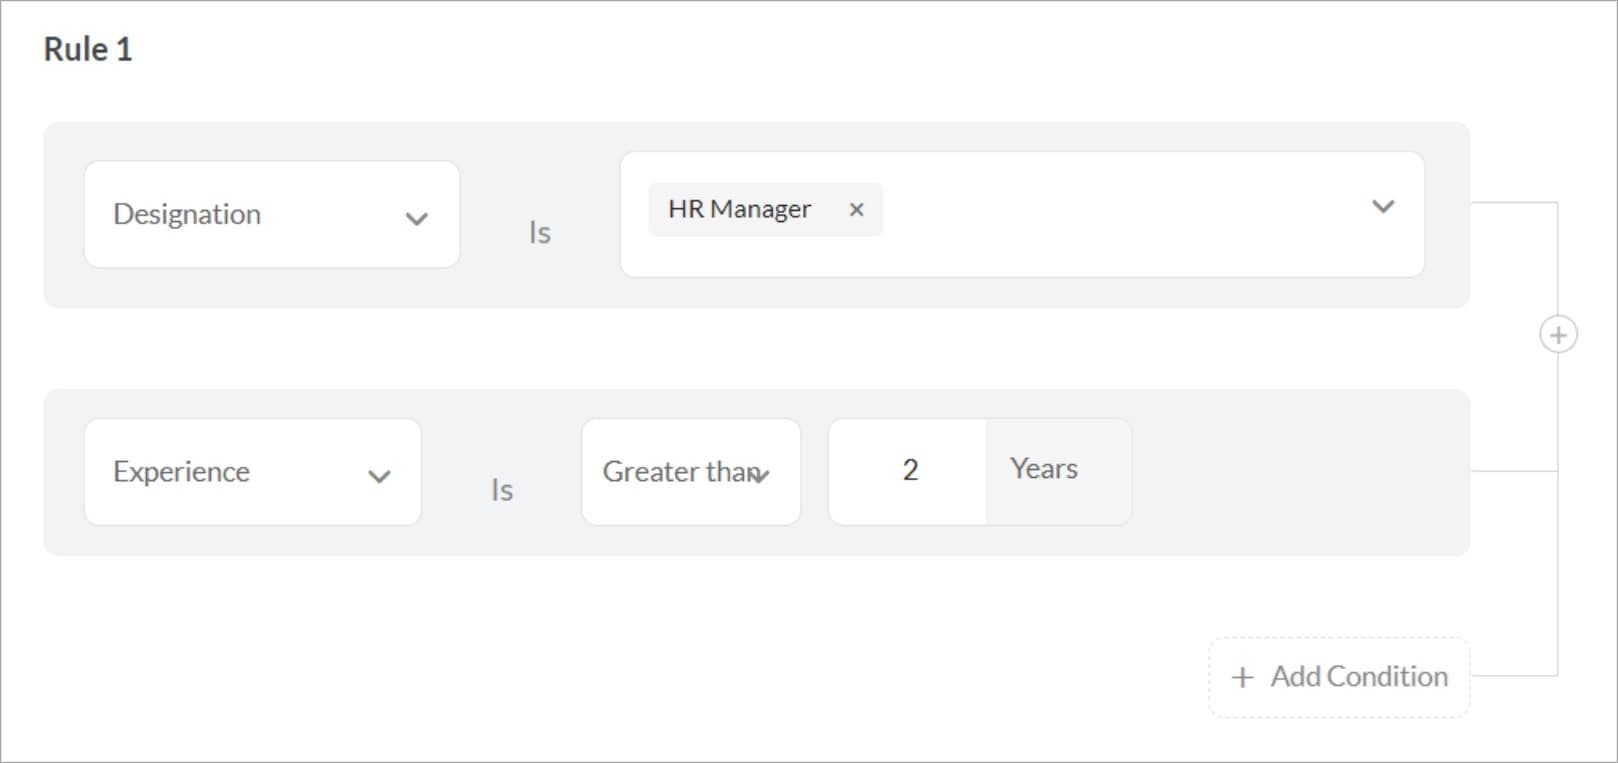The image size is (1618, 763).
Task: Click the blank area right of Years
Action: pos(1300,472)
